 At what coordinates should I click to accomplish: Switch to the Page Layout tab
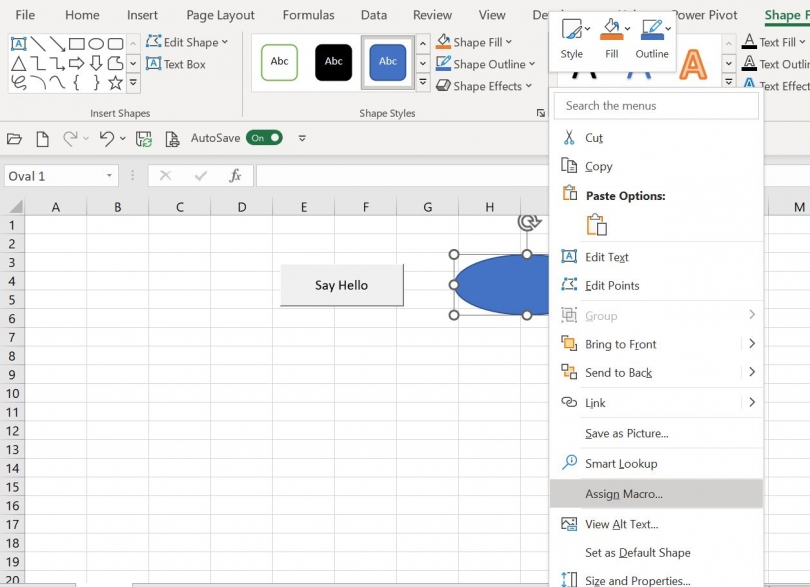click(220, 15)
